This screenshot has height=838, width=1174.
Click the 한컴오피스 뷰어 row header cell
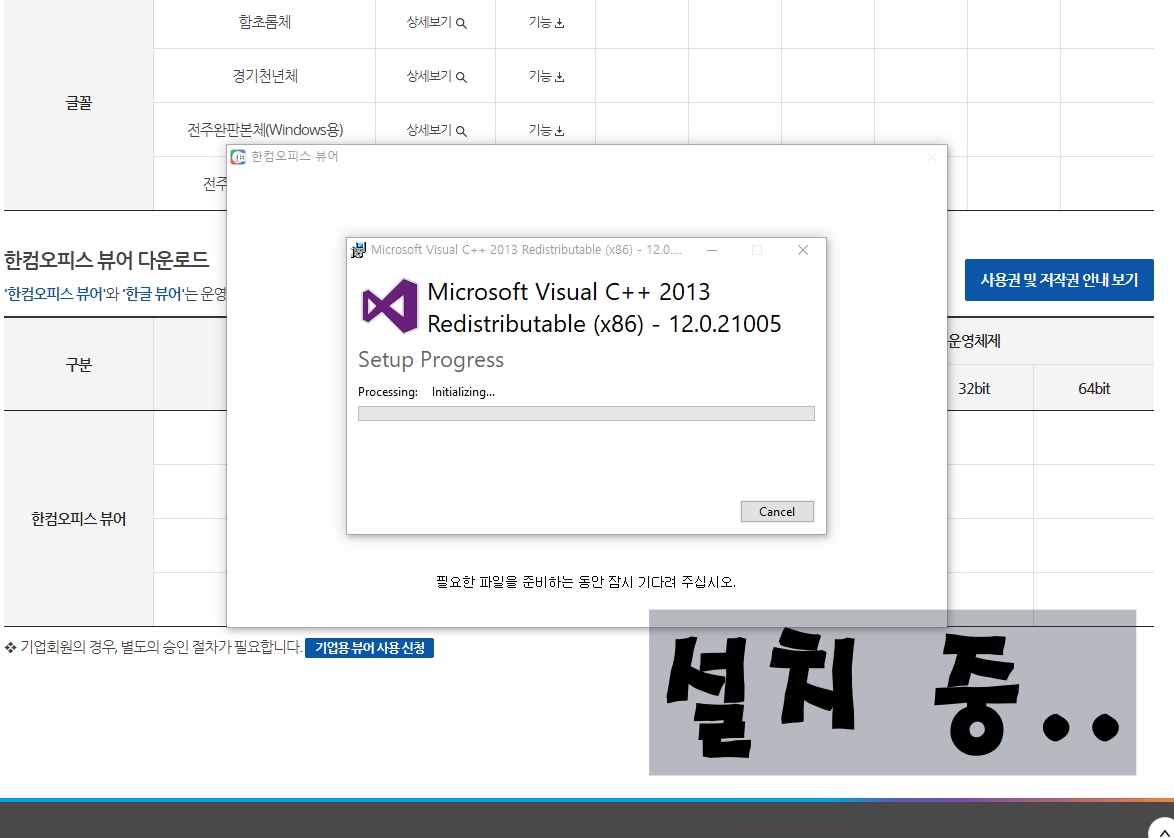tap(79, 519)
